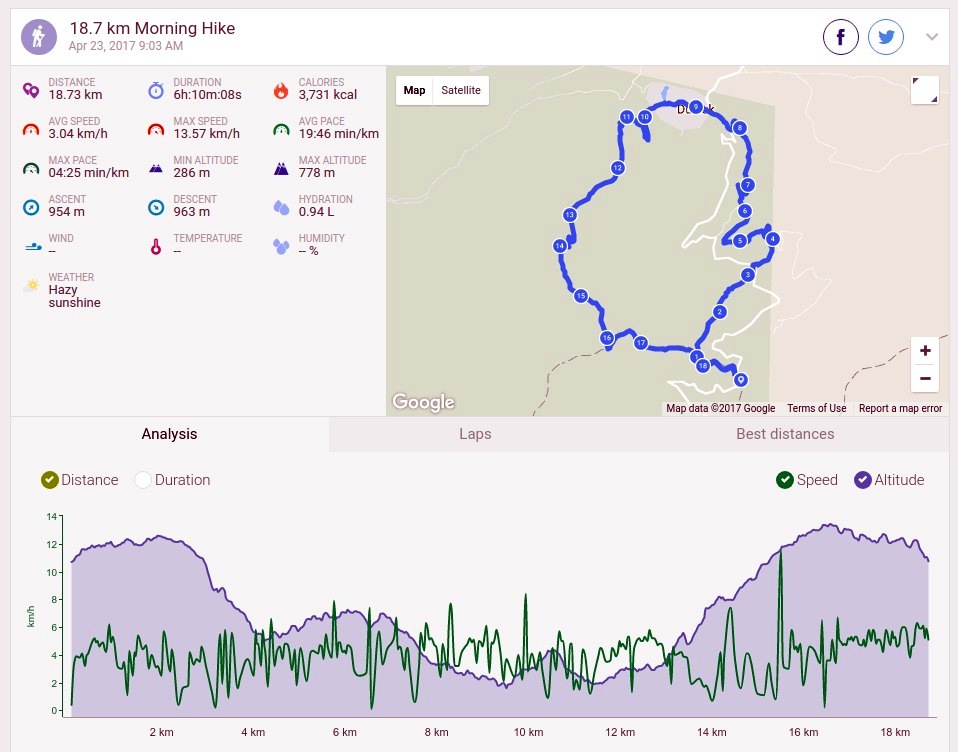Click the date Apr 23, 2017 9:03 AM
This screenshot has width=958, height=752.
point(125,46)
